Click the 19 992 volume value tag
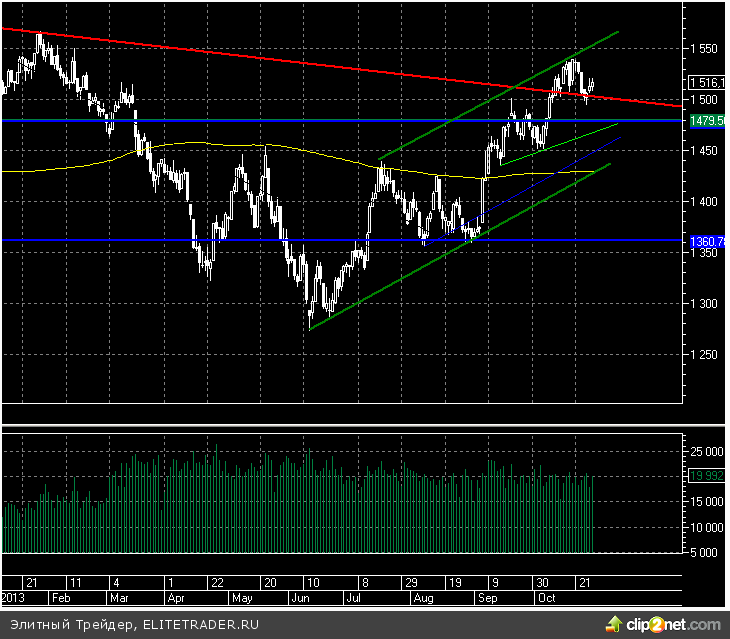Viewport: 730px width, 639px height. pos(706,477)
